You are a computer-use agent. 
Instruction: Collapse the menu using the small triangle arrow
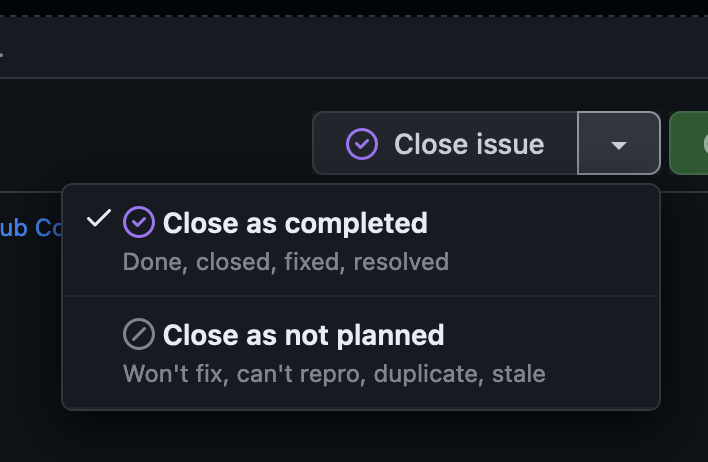coord(619,145)
